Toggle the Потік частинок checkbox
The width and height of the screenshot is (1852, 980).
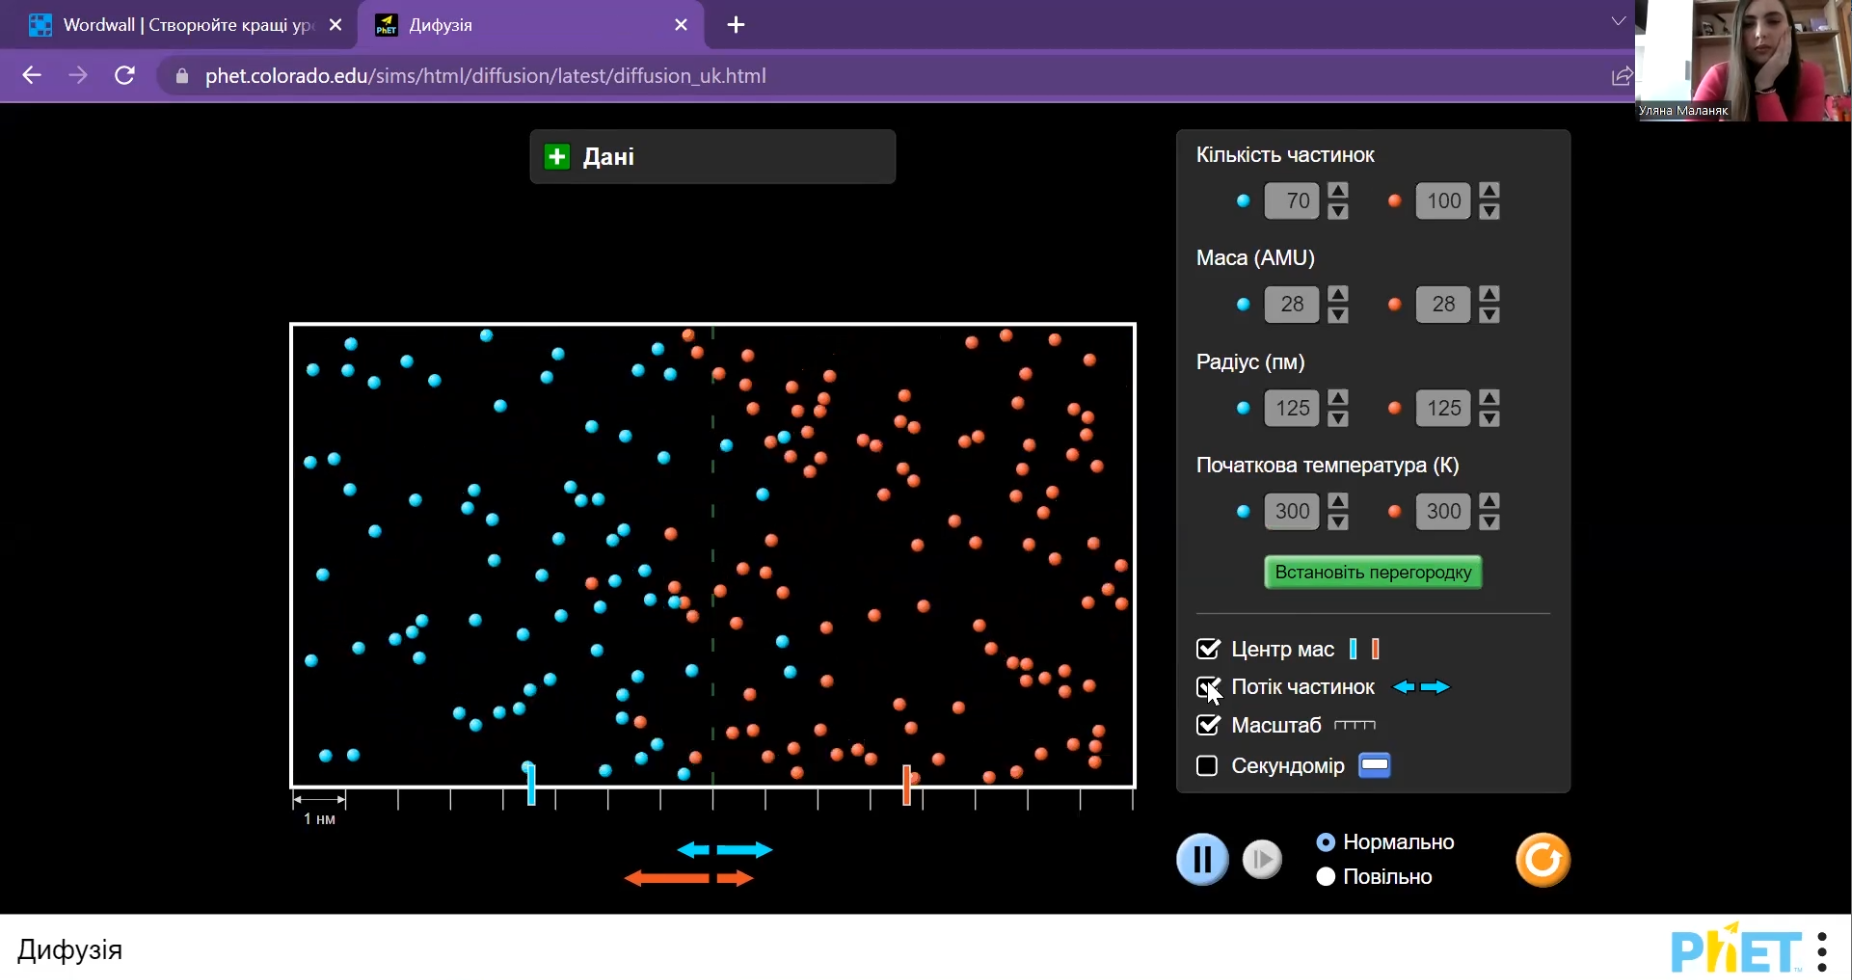(1208, 687)
